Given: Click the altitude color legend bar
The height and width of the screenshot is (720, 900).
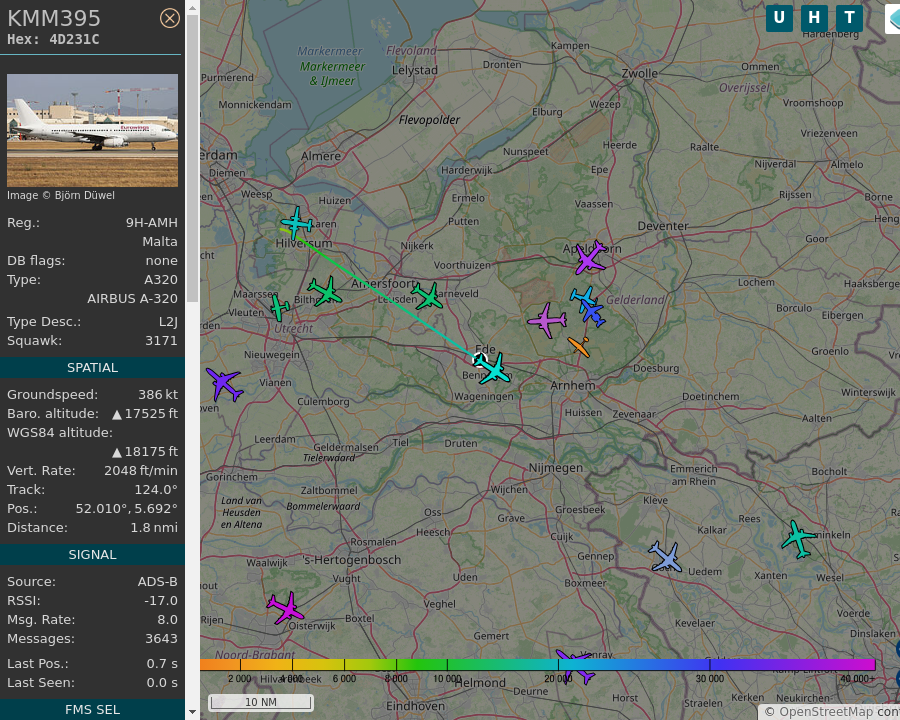Looking at the screenshot, I should tap(537, 665).
